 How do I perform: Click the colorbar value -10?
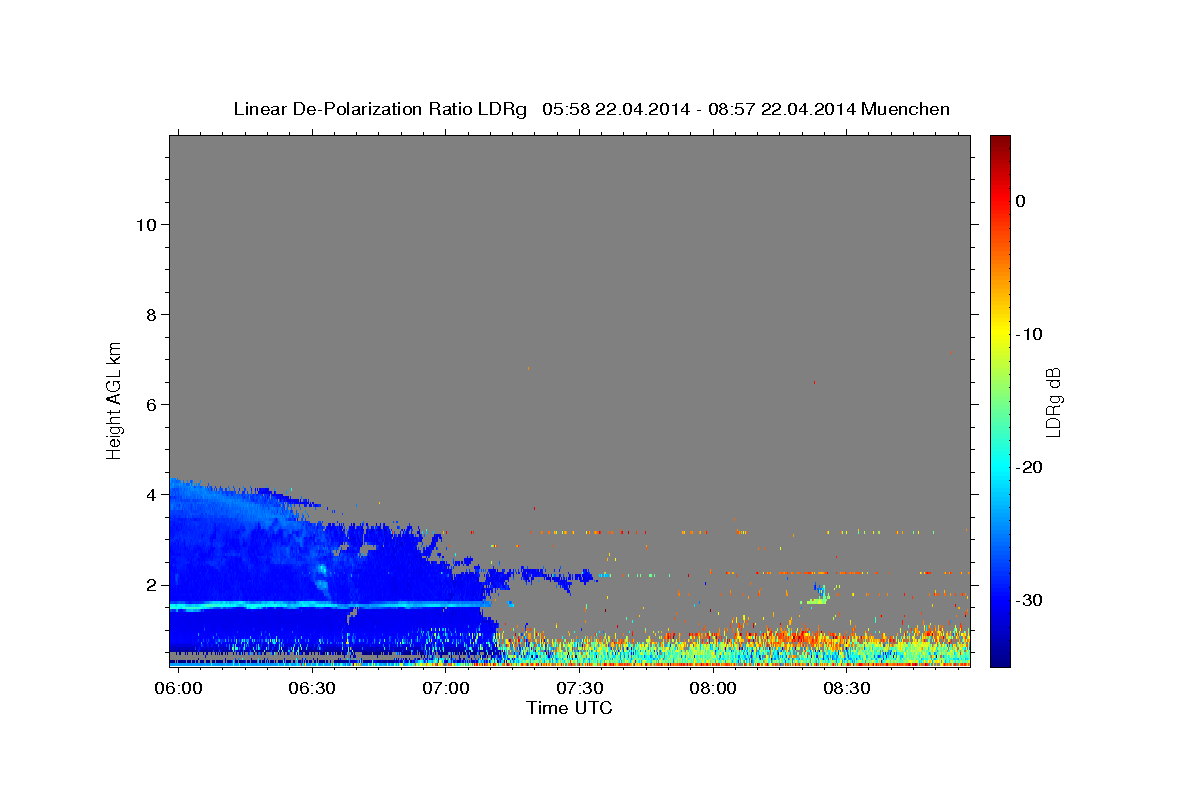click(x=1030, y=334)
